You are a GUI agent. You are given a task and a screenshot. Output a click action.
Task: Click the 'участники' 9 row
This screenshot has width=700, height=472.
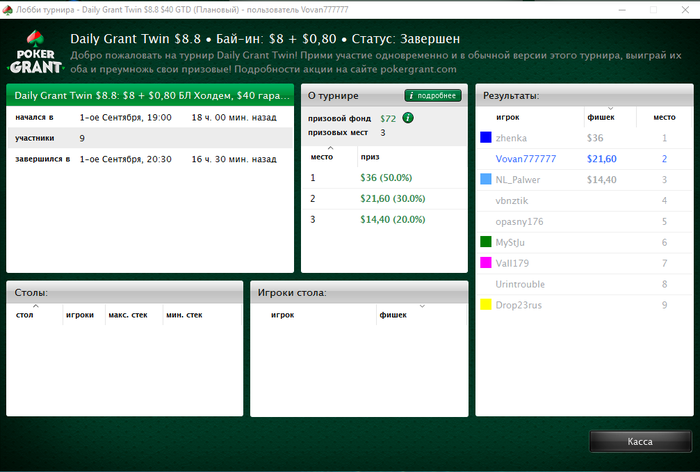pyautogui.click(x=150, y=138)
